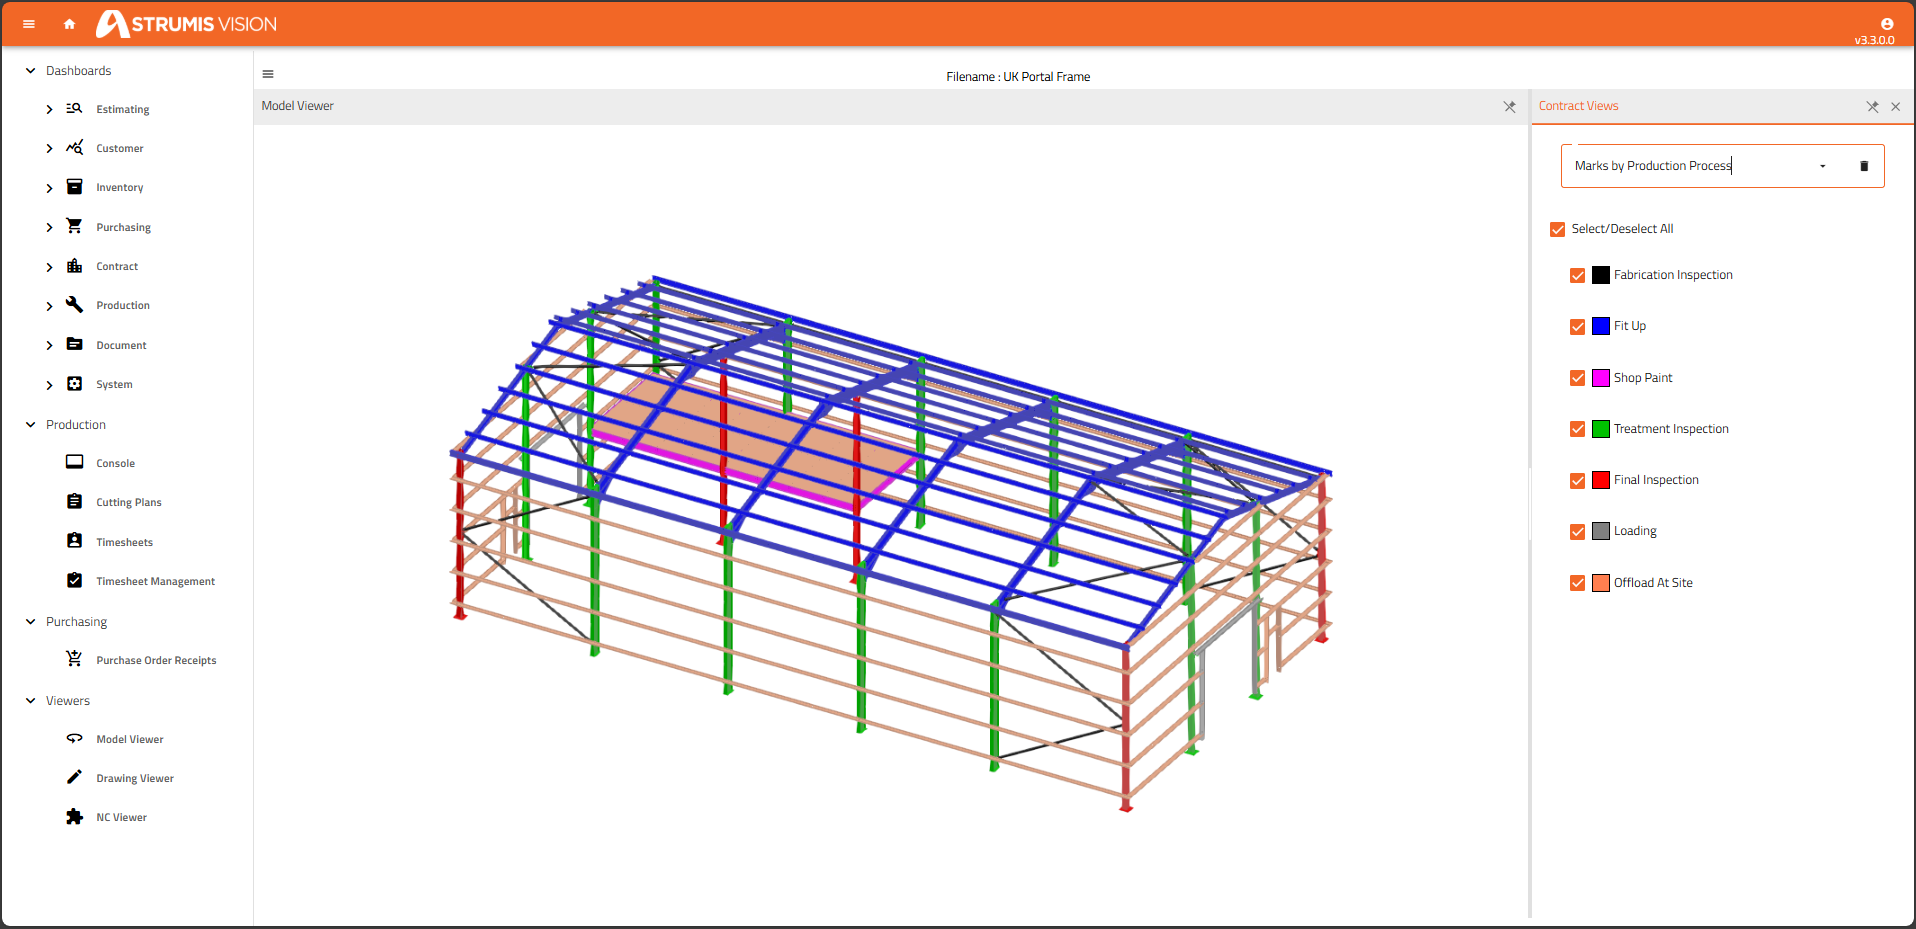Collapse the Purchasing section
Image resolution: width=1916 pixels, height=929 pixels.
pyautogui.click(x=30, y=621)
